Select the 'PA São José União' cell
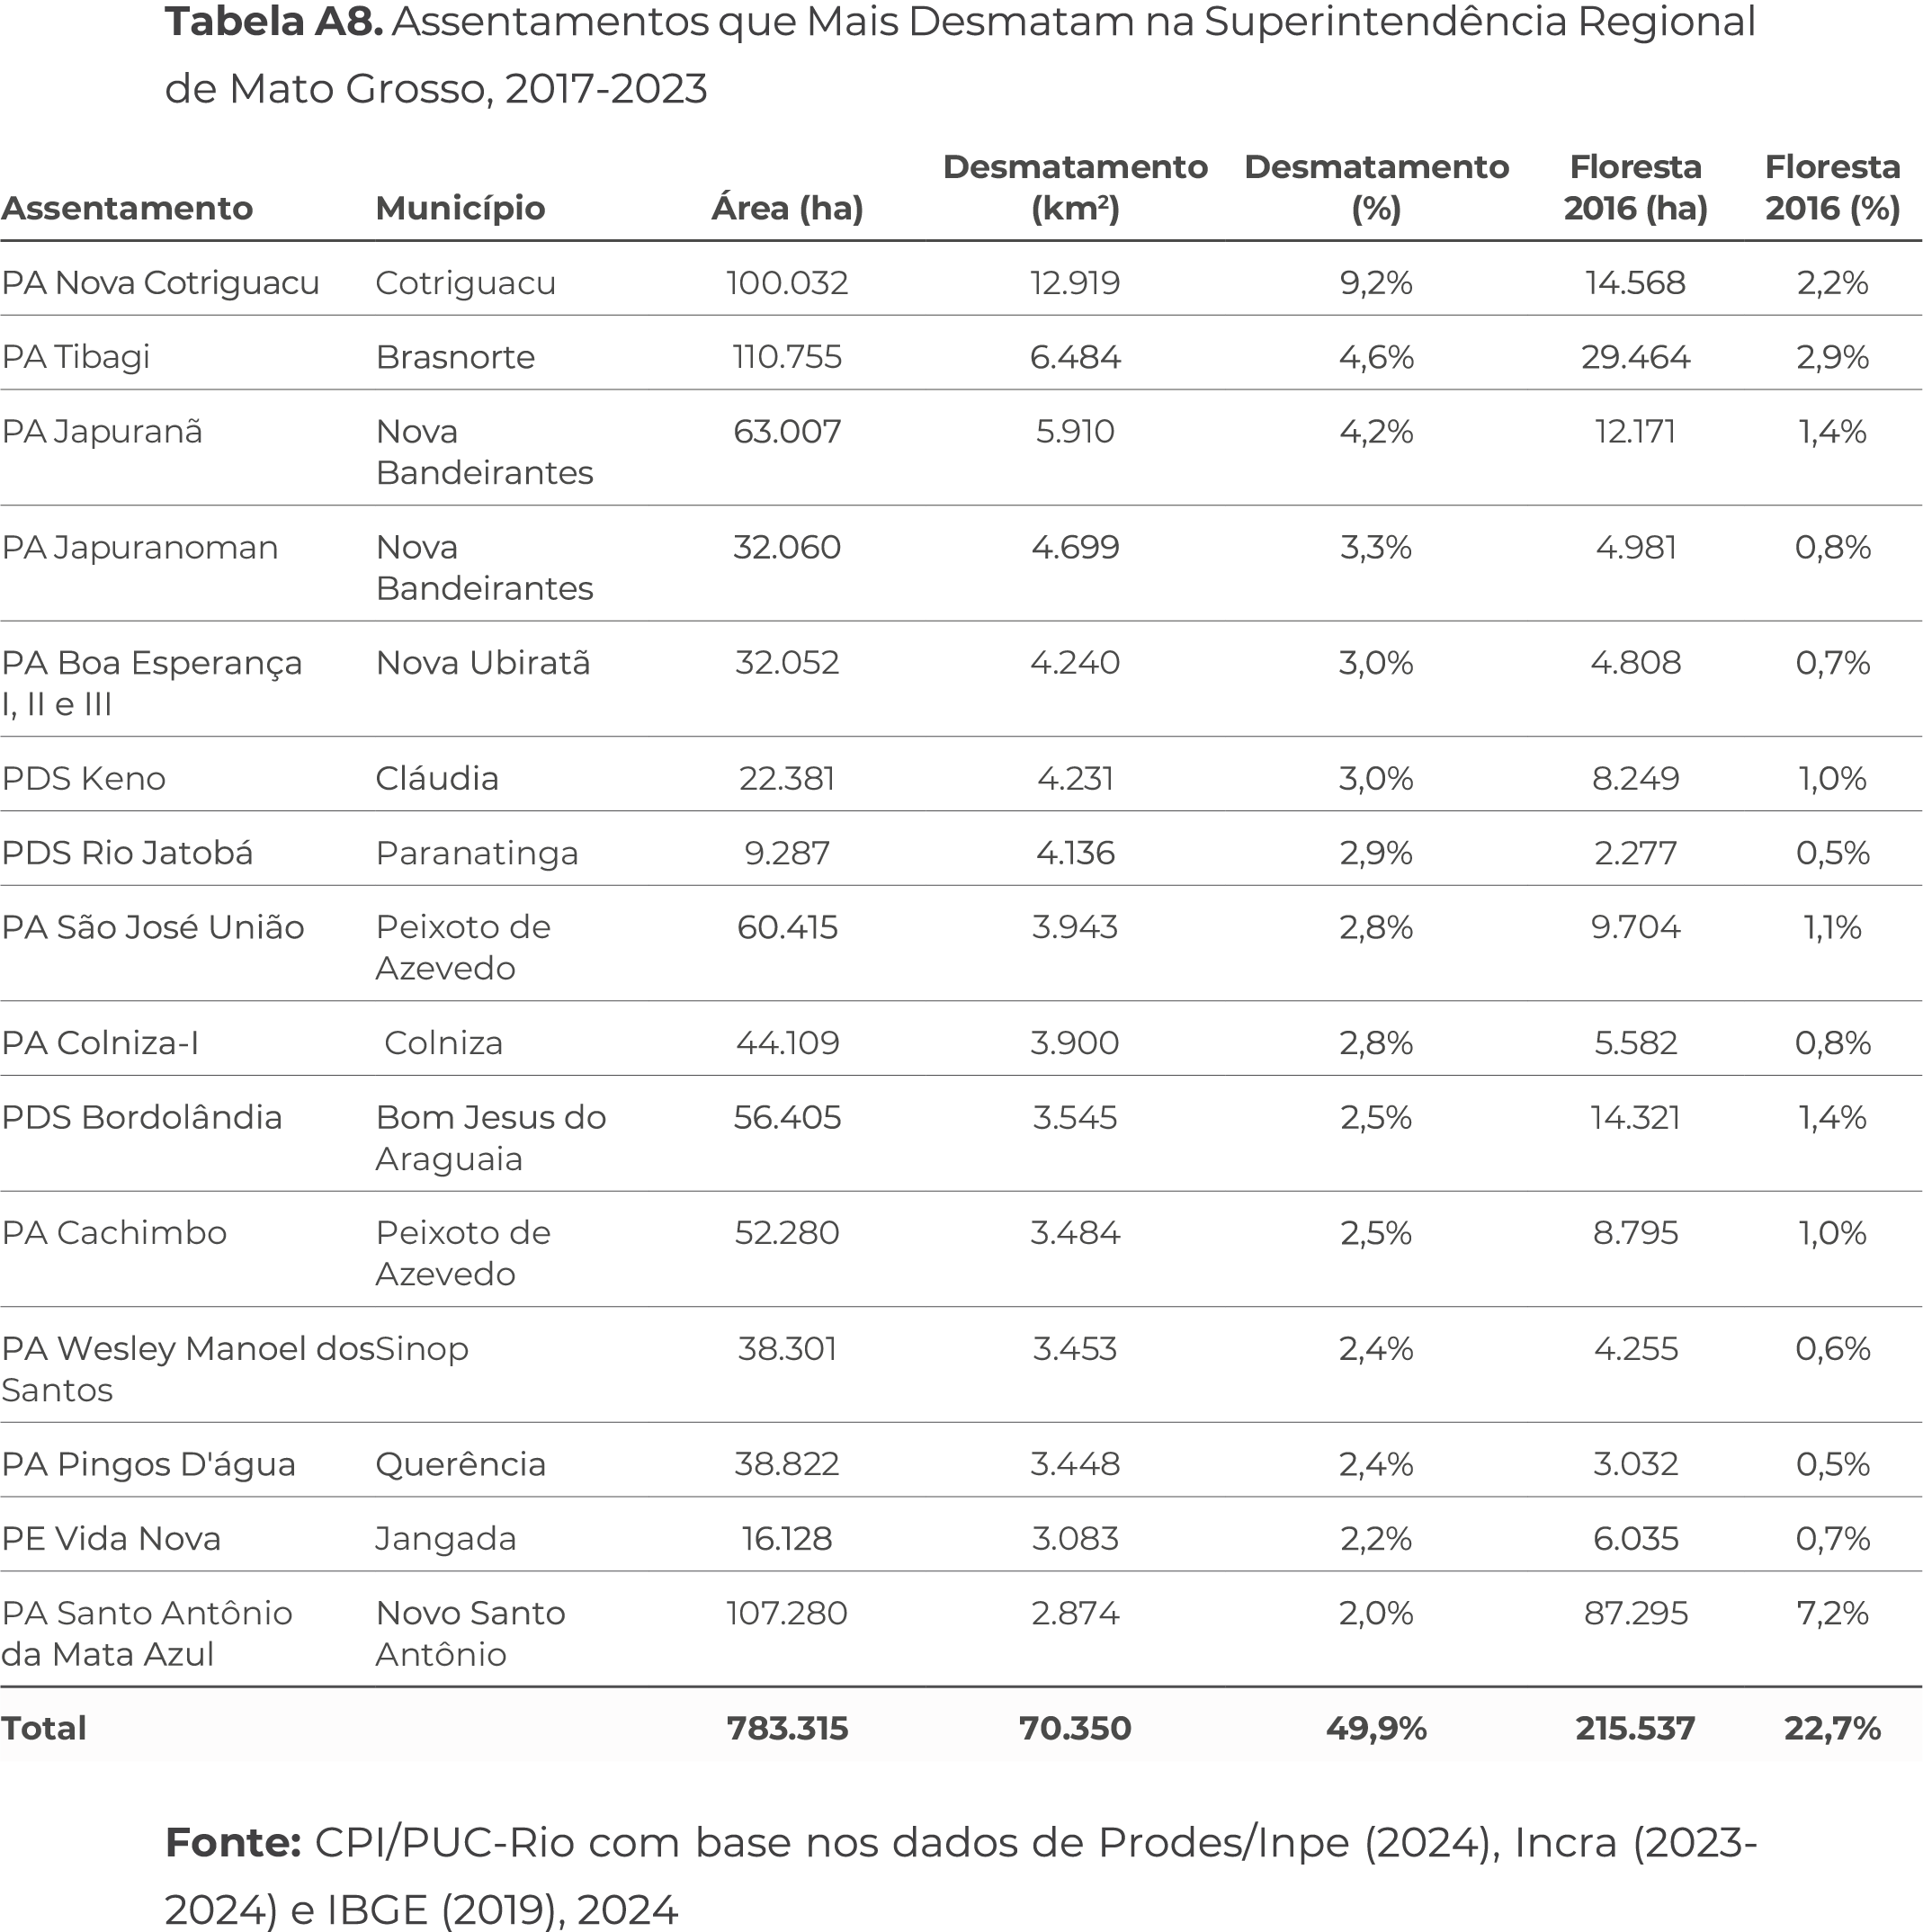This screenshot has height=1932, width=1923. pyautogui.click(x=152, y=928)
